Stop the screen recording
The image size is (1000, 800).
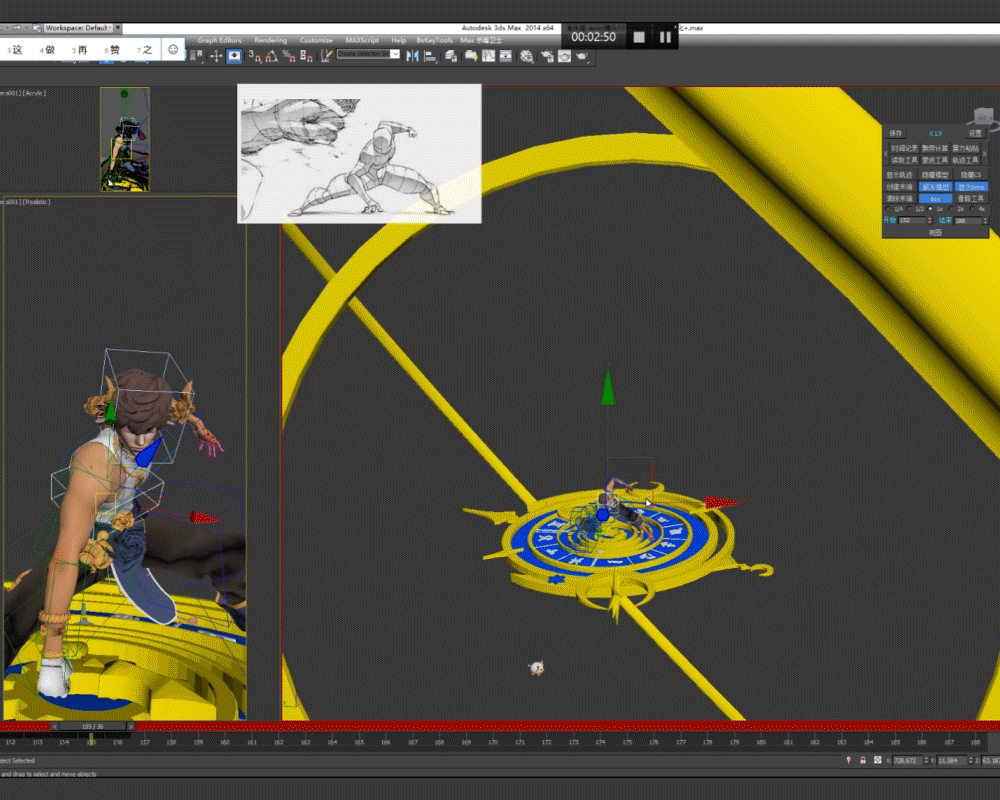point(639,37)
